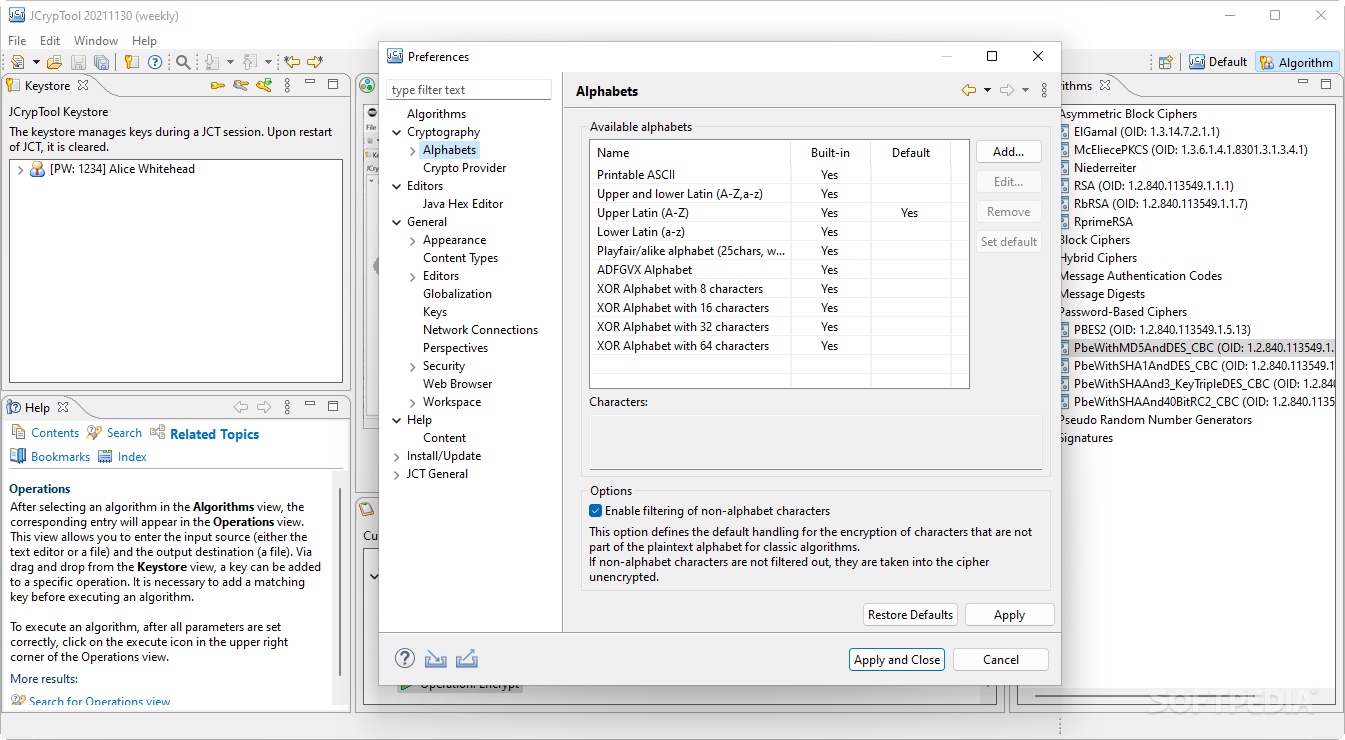Viewport: 1345px width, 740px height.
Task: Open the Edit menu
Action: (50, 40)
